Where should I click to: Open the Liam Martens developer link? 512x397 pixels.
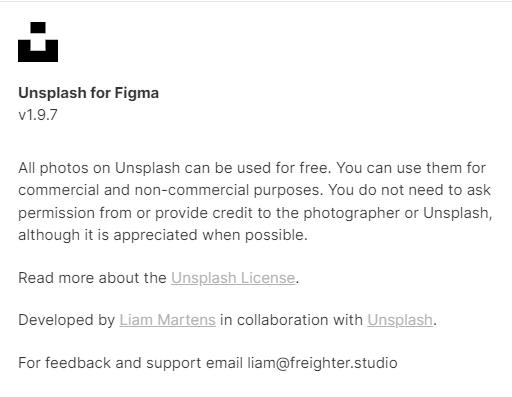click(168, 320)
